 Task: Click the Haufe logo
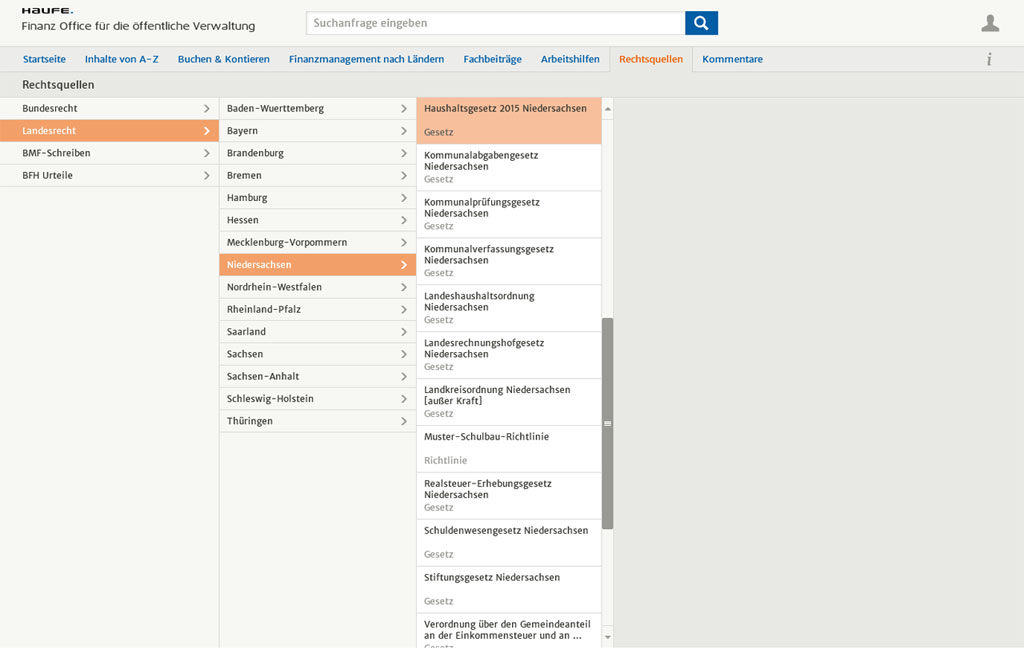pyautogui.click(x=47, y=10)
